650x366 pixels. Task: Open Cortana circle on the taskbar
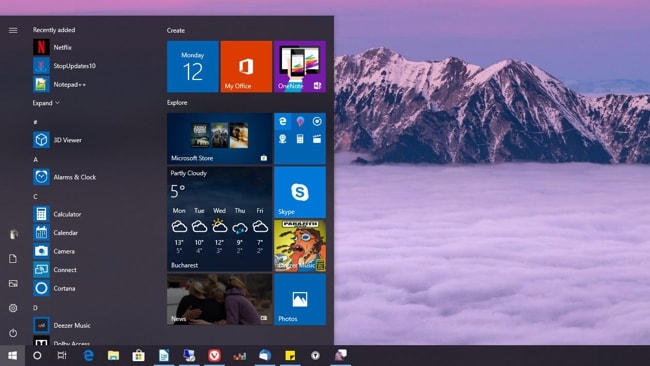tap(37, 356)
